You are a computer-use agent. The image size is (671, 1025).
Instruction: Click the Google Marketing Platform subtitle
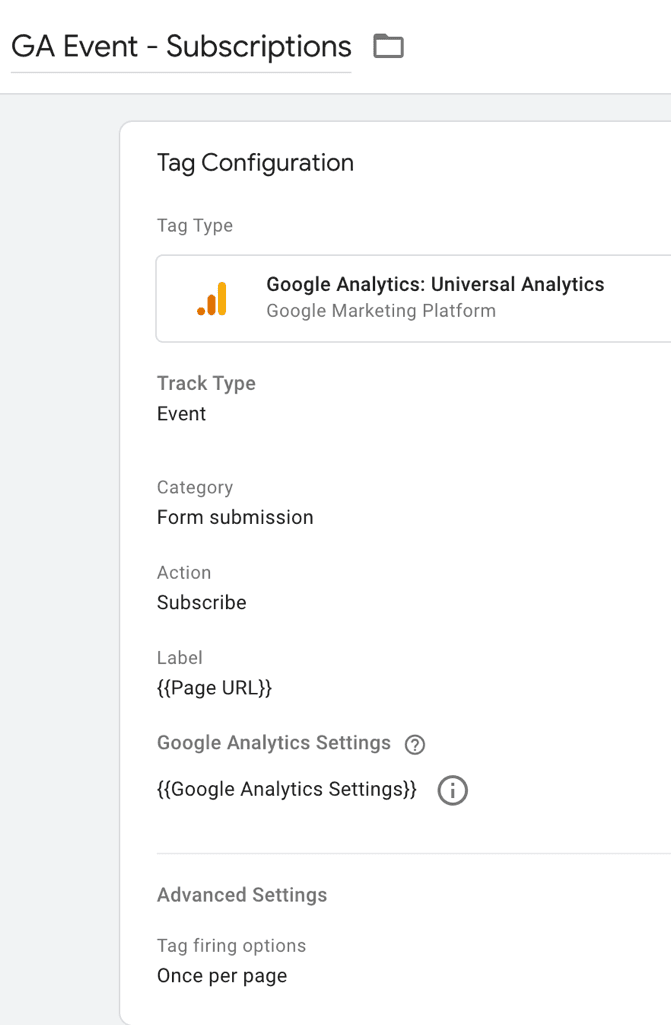381,311
